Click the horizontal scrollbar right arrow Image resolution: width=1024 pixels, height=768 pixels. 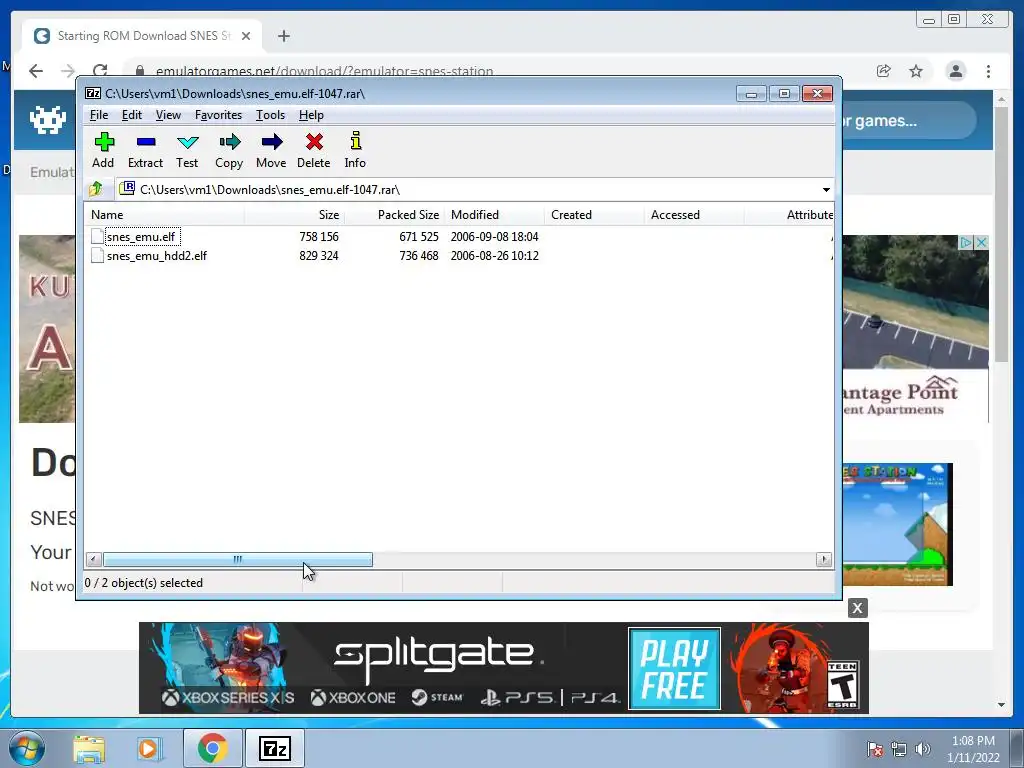pos(824,559)
